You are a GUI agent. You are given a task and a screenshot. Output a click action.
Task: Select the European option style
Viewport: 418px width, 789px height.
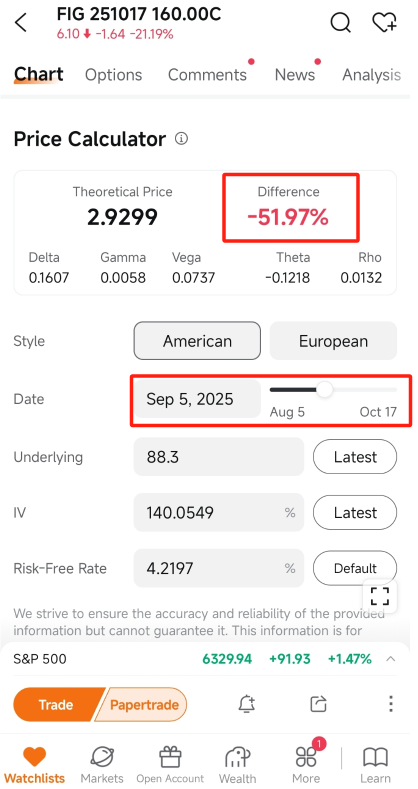coord(333,341)
